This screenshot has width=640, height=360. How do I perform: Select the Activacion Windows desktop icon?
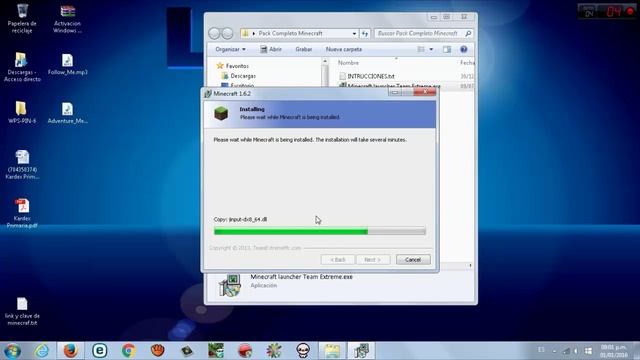tap(67, 18)
